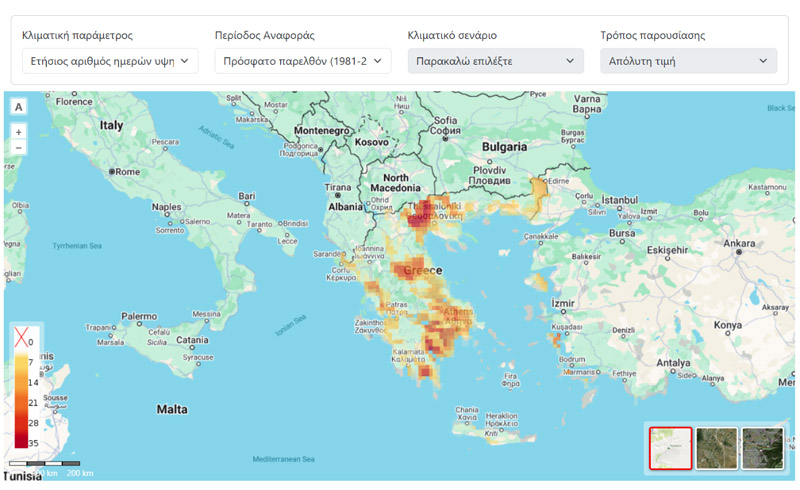Screen dimensions: 800x490
Task: Switch to the satellite basemap thumbnail
Action: coord(716,448)
